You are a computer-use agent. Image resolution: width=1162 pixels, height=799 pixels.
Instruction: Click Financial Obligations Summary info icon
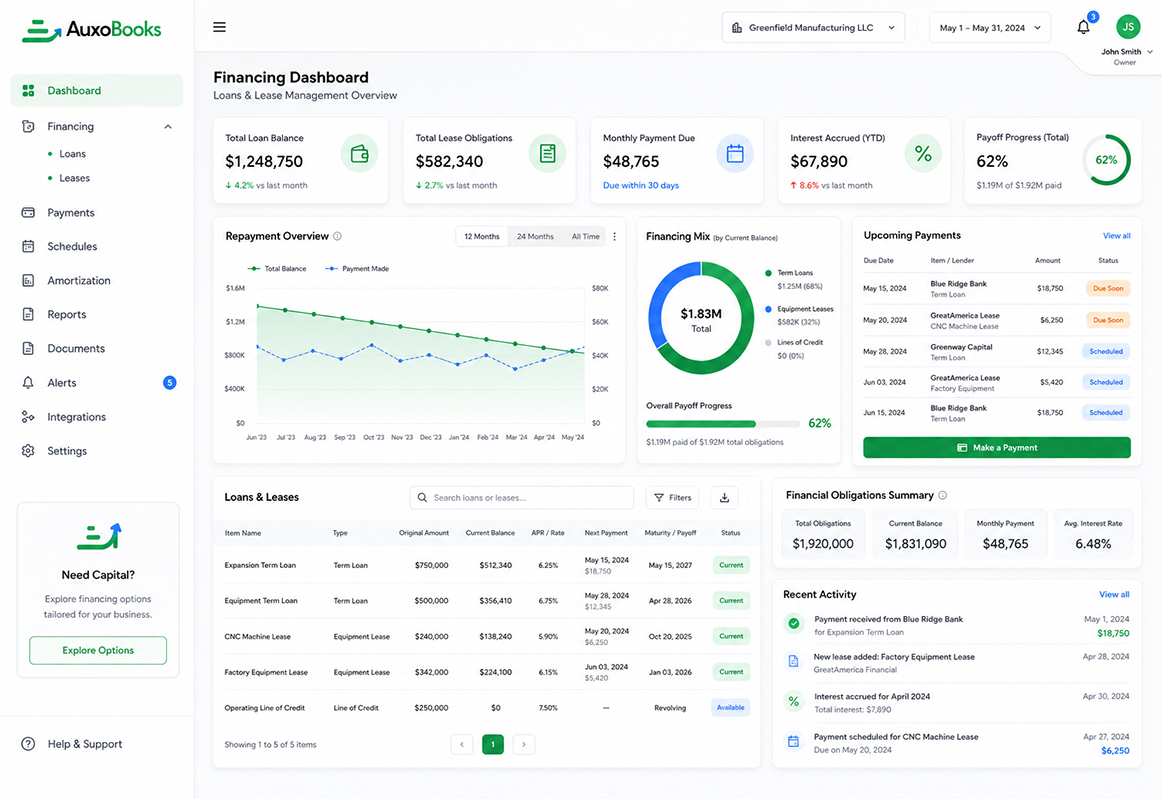(x=943, y=495)
